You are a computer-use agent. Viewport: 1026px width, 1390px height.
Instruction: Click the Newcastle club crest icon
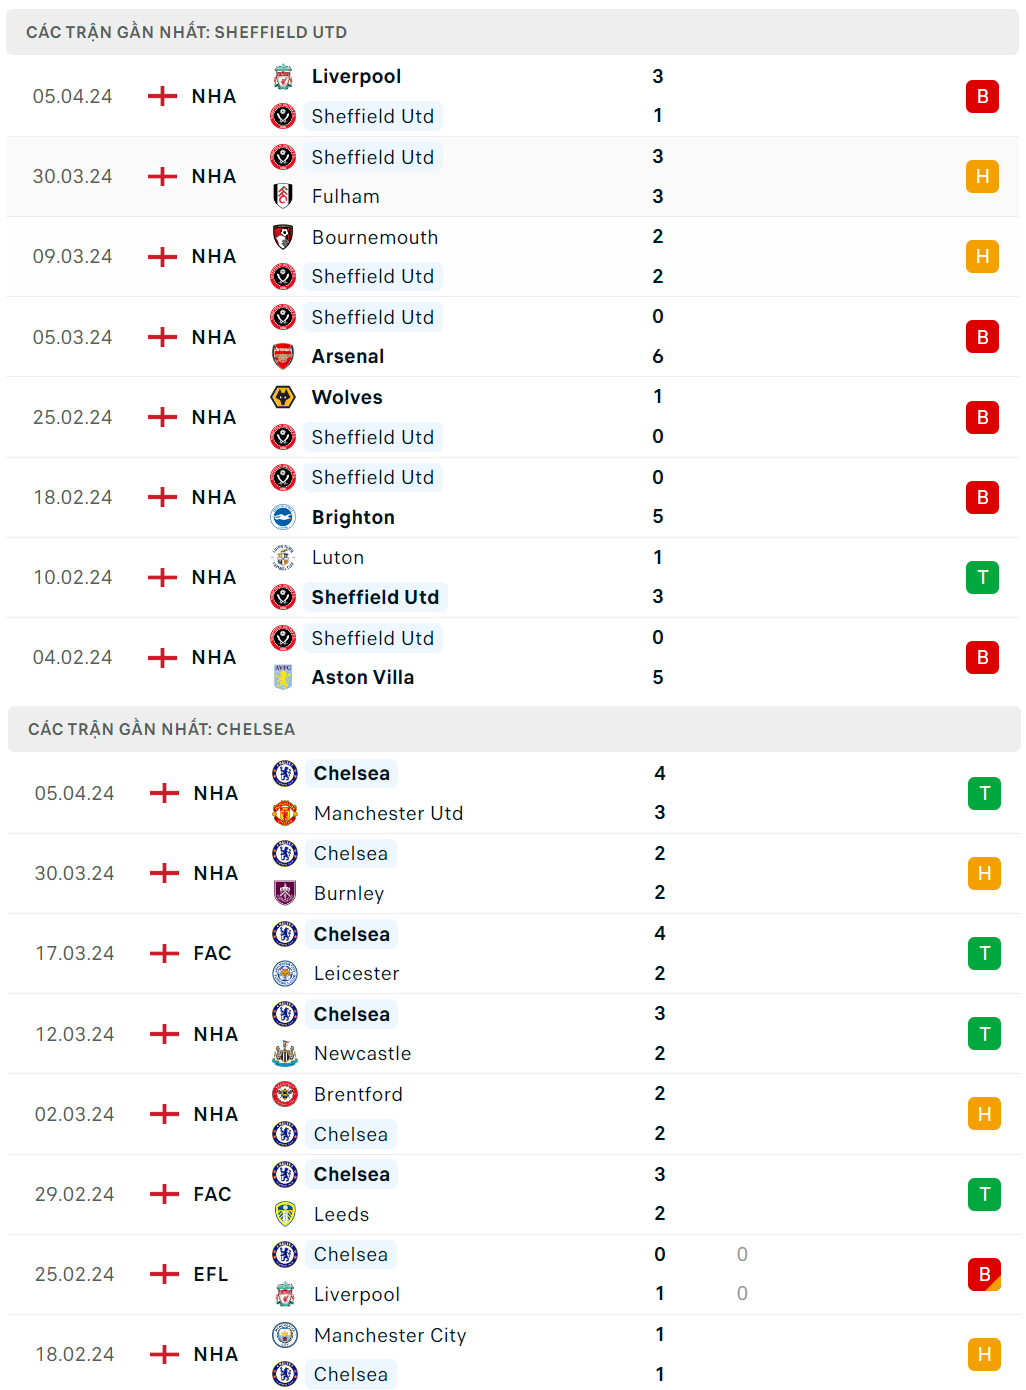285,1053
